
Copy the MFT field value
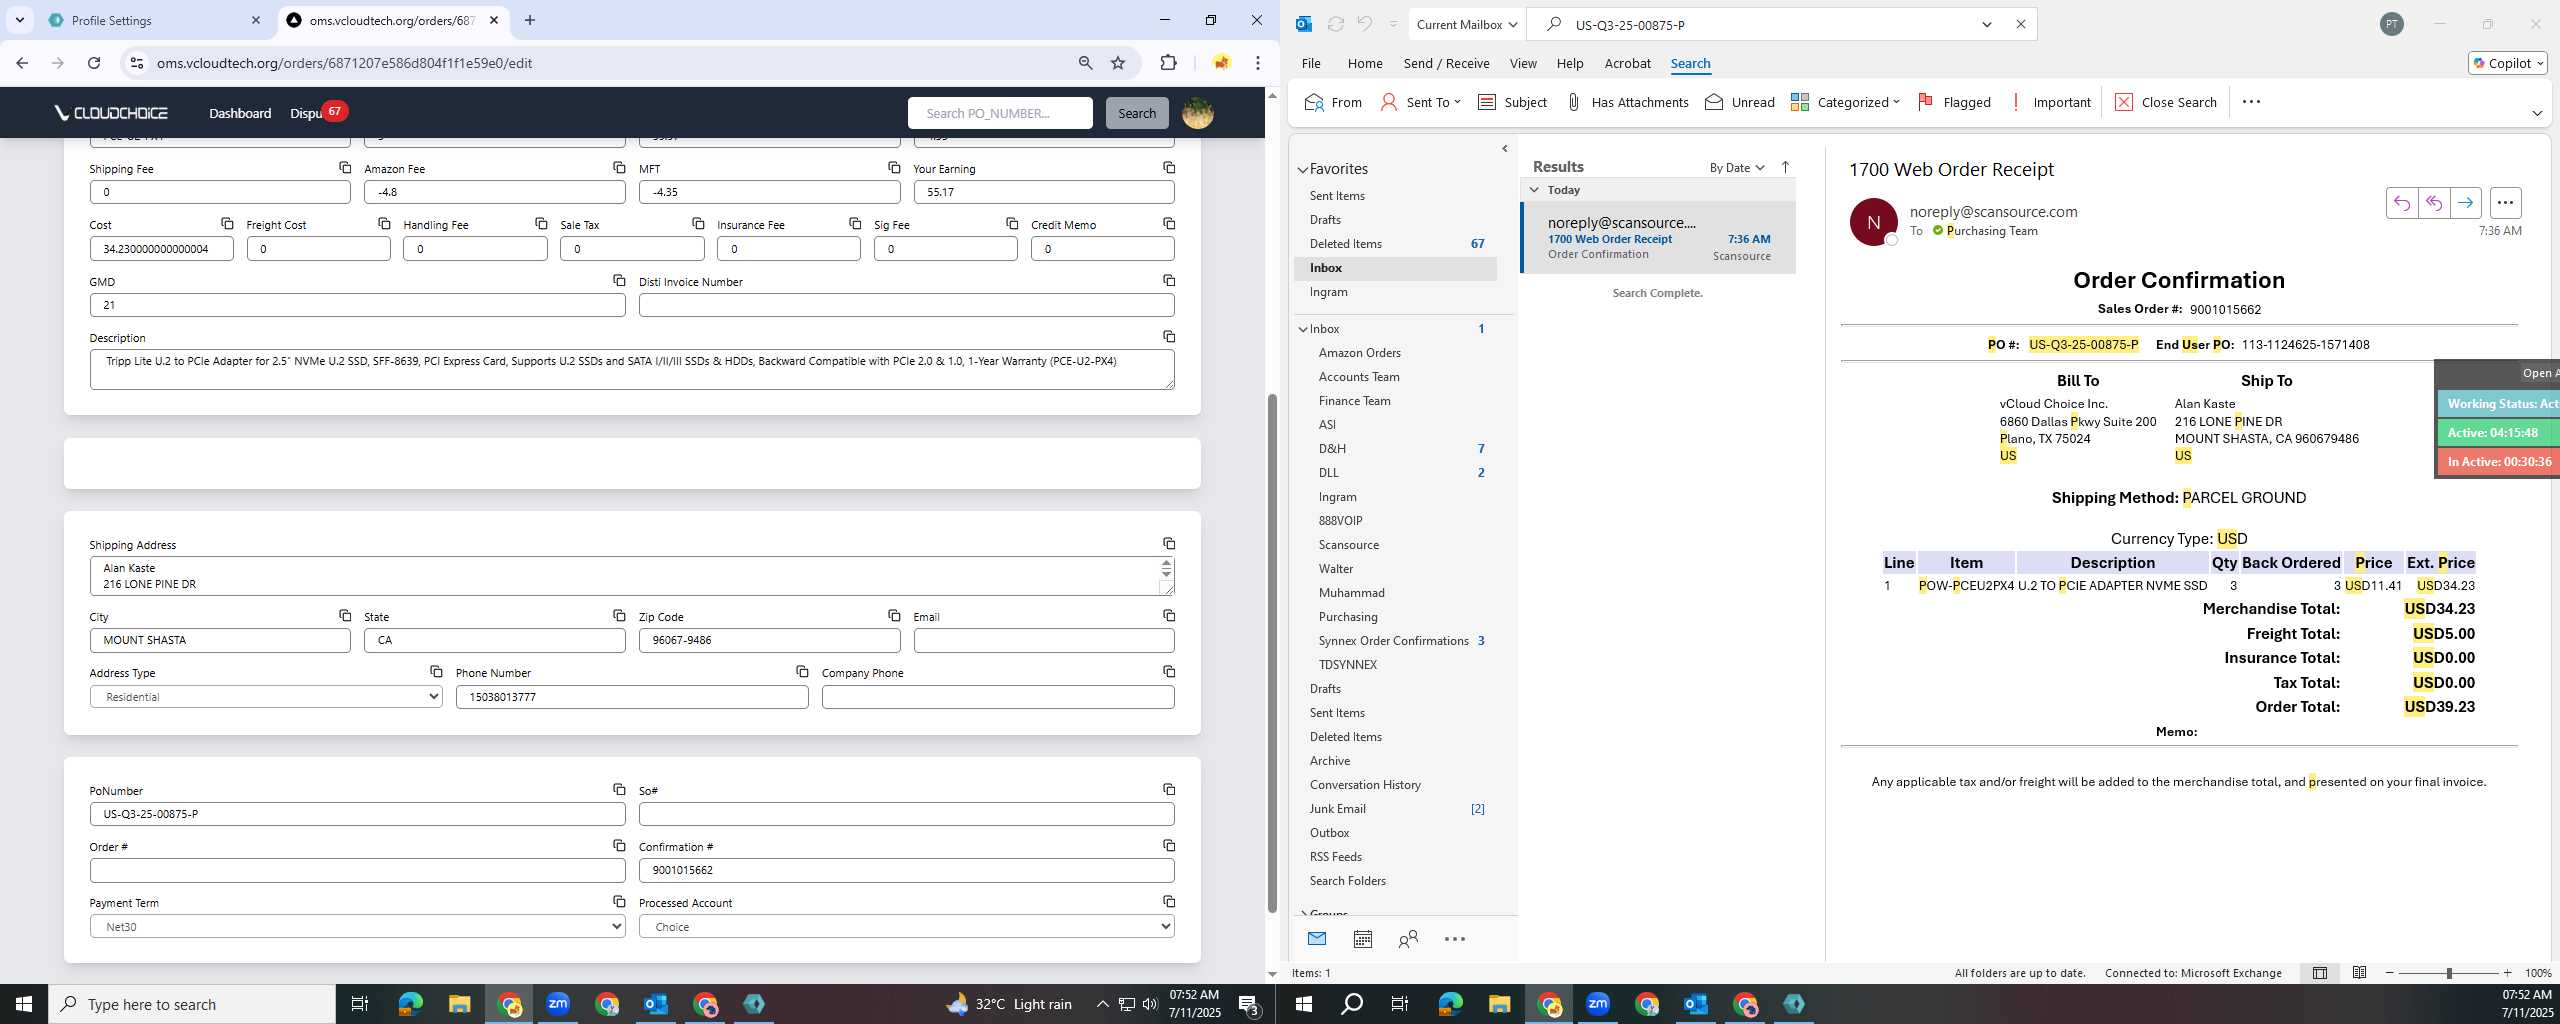click(894, 167)
